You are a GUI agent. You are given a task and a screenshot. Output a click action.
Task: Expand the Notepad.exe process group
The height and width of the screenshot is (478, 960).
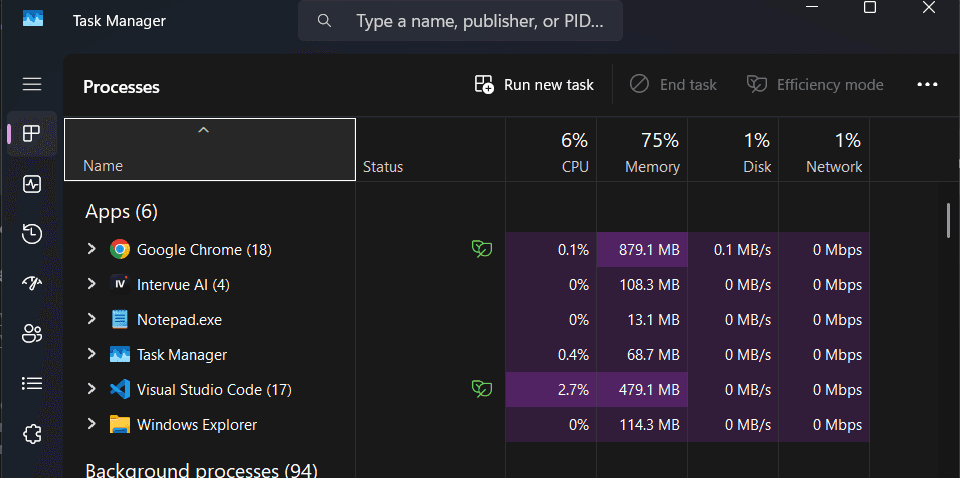point(91,318)
